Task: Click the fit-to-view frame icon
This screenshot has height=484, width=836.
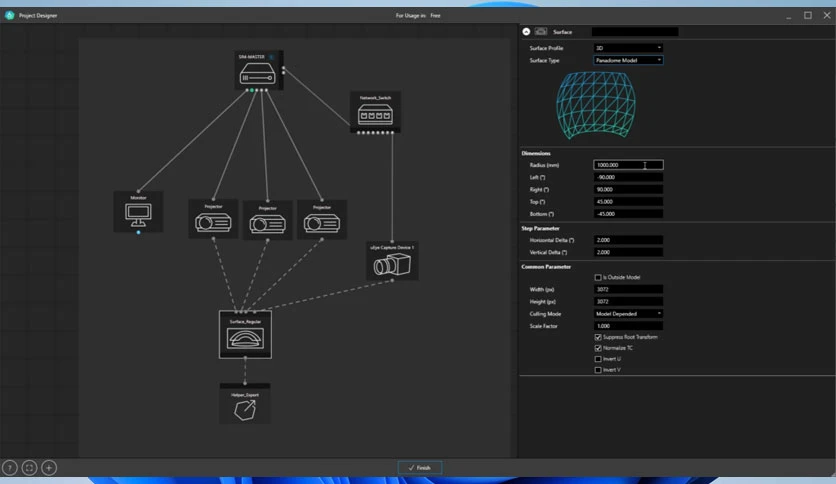Action: [x=29, y=467]
